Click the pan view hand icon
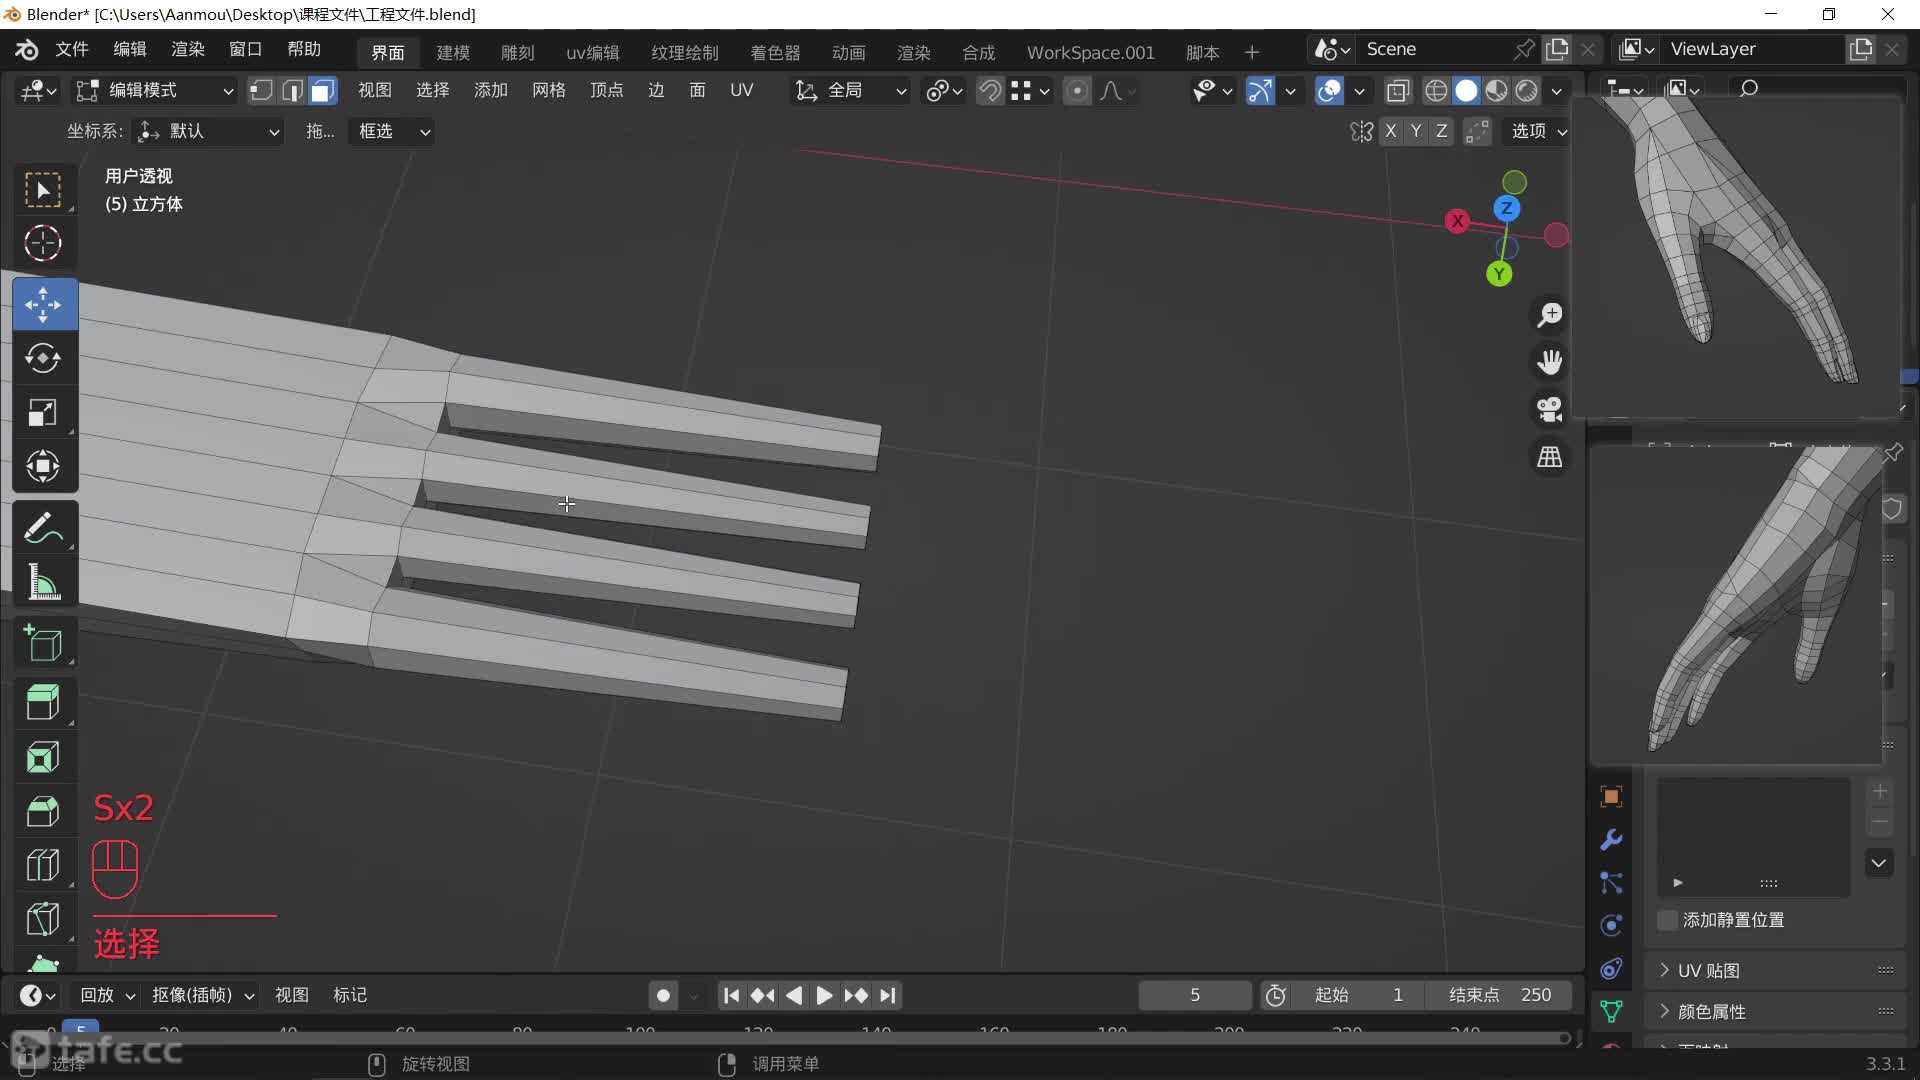The width and height of the screenshot is (1920, 1080). (x=1550, y=362)
